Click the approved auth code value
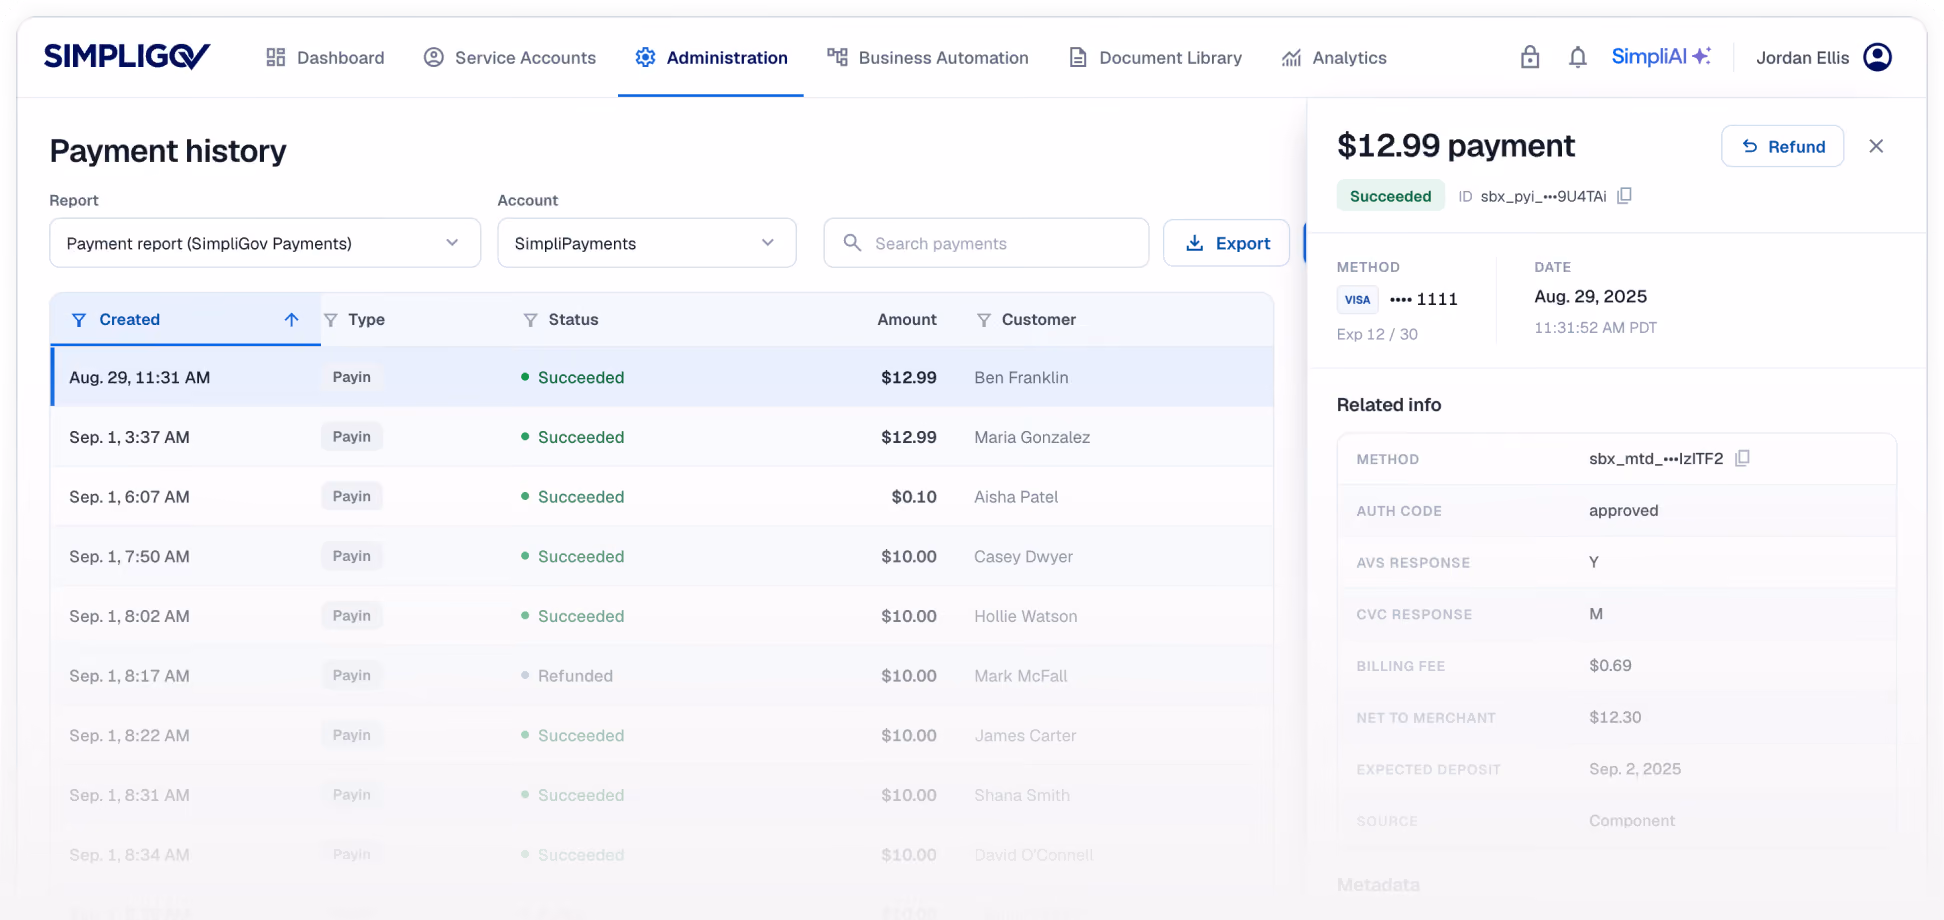The width and height of the screenshot is (1944, 920). pyautogui.click(x=1623, y=510)
